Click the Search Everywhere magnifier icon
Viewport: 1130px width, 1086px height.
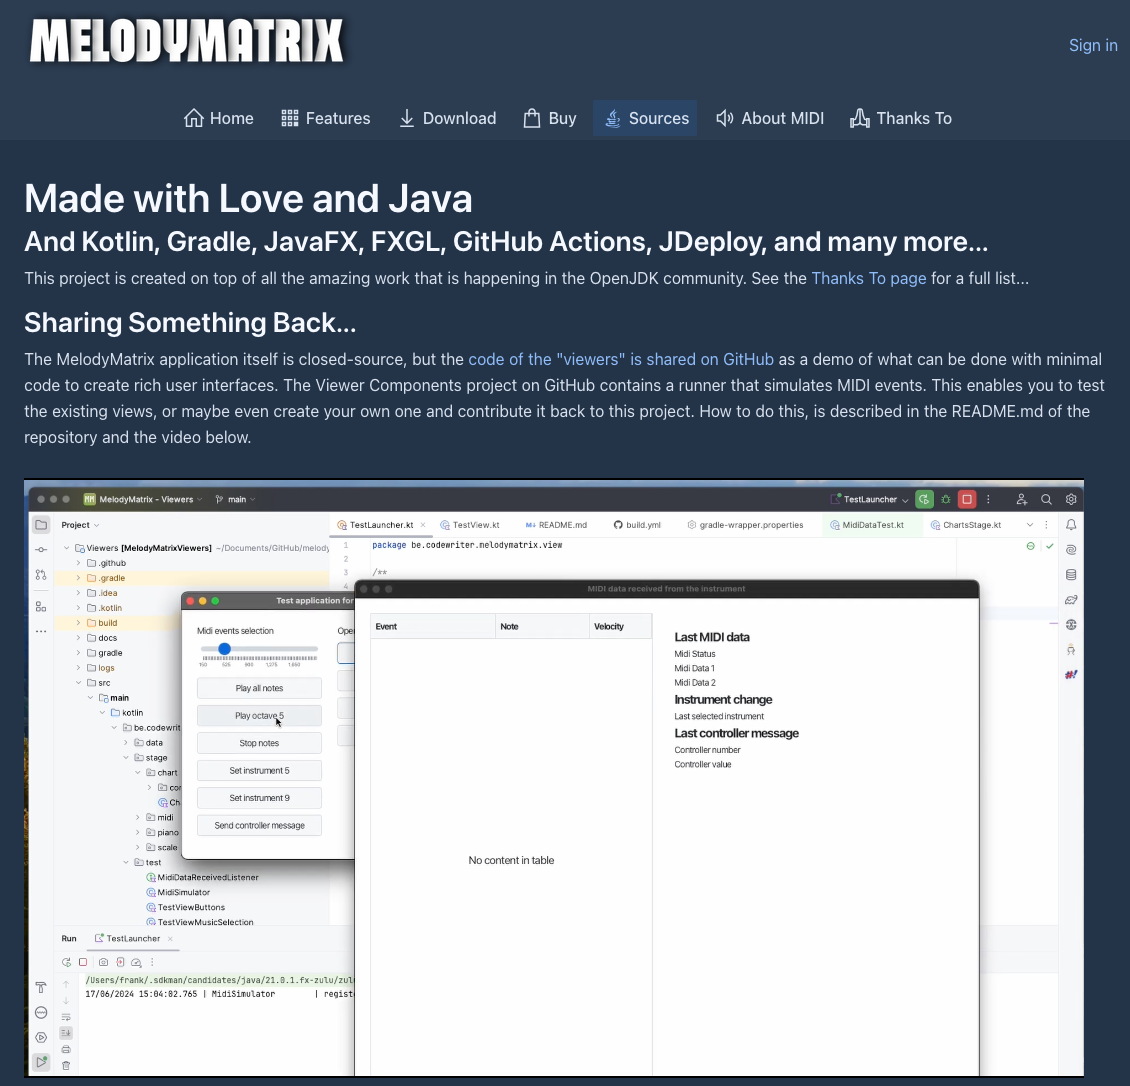pyautogui.click(x=1046, y=499)
